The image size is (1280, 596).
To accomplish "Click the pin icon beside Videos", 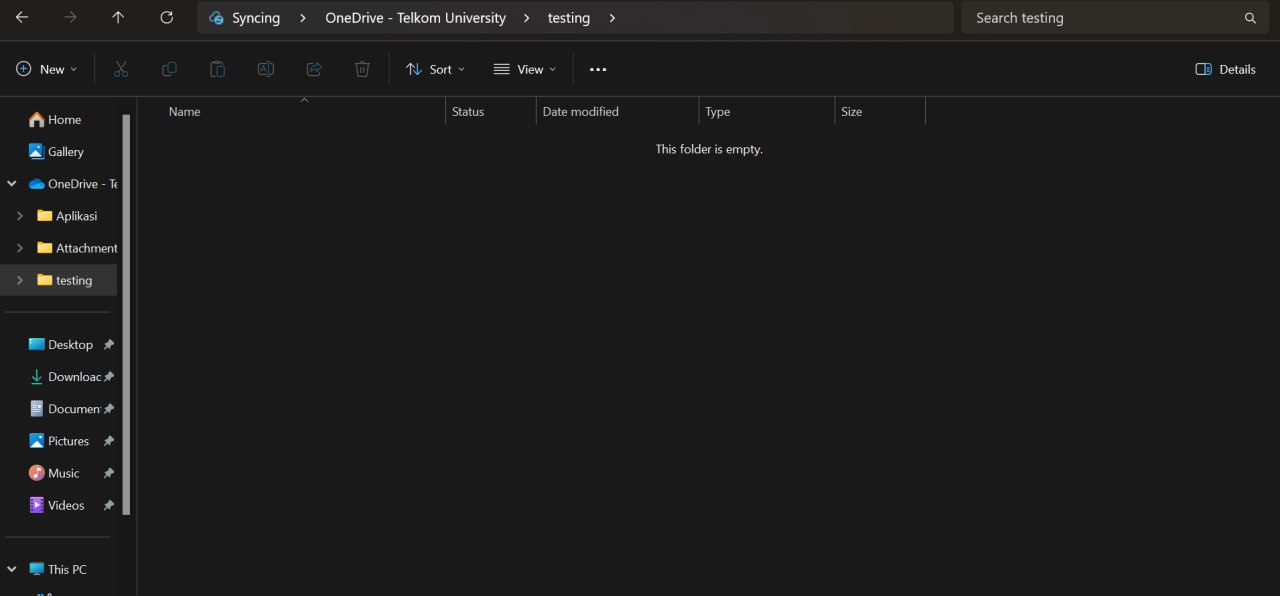I will point(109,505).
